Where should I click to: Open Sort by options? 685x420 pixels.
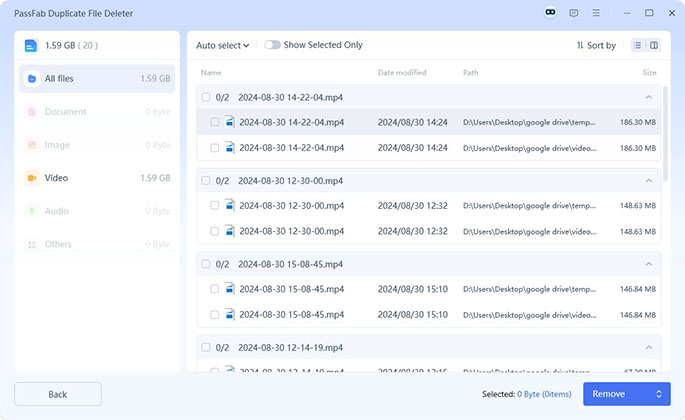596,45
